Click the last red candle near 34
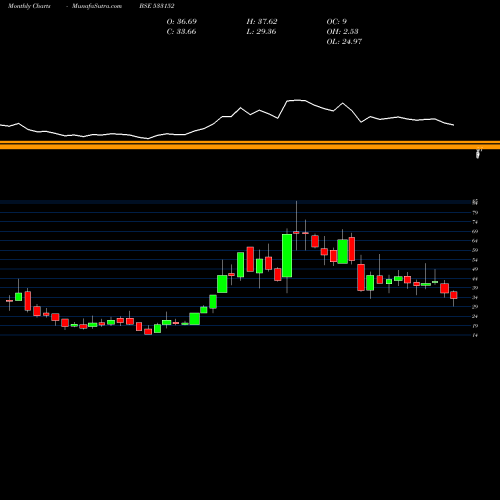The image size is (500, 500). click(454, 295)
